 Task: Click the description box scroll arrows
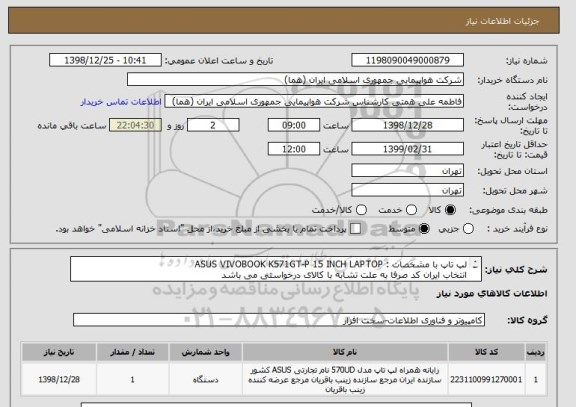(x=475, y=264)
